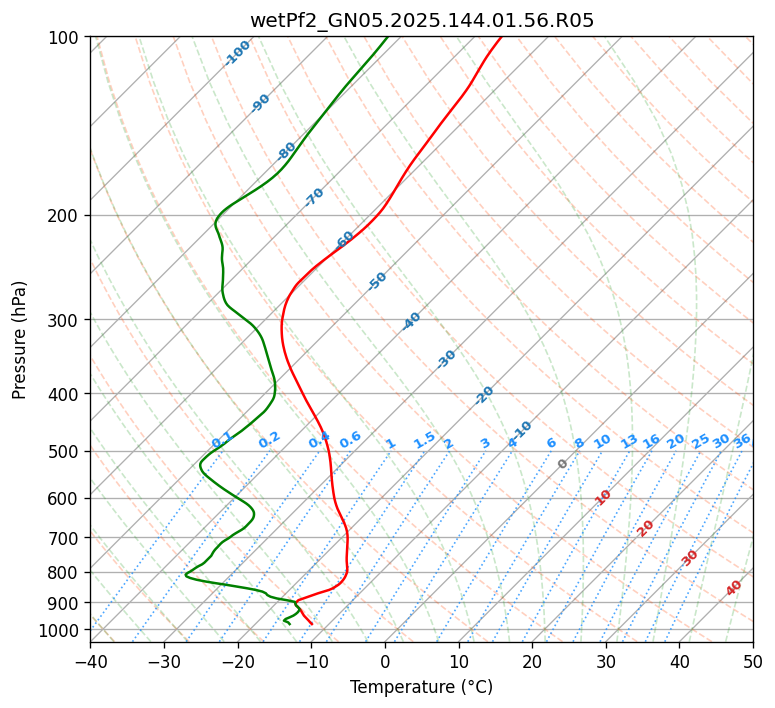Click the plot title wetPf2_GN05.2025.144.01.56.R05
775x708 pixels.
tap(422, 21)
